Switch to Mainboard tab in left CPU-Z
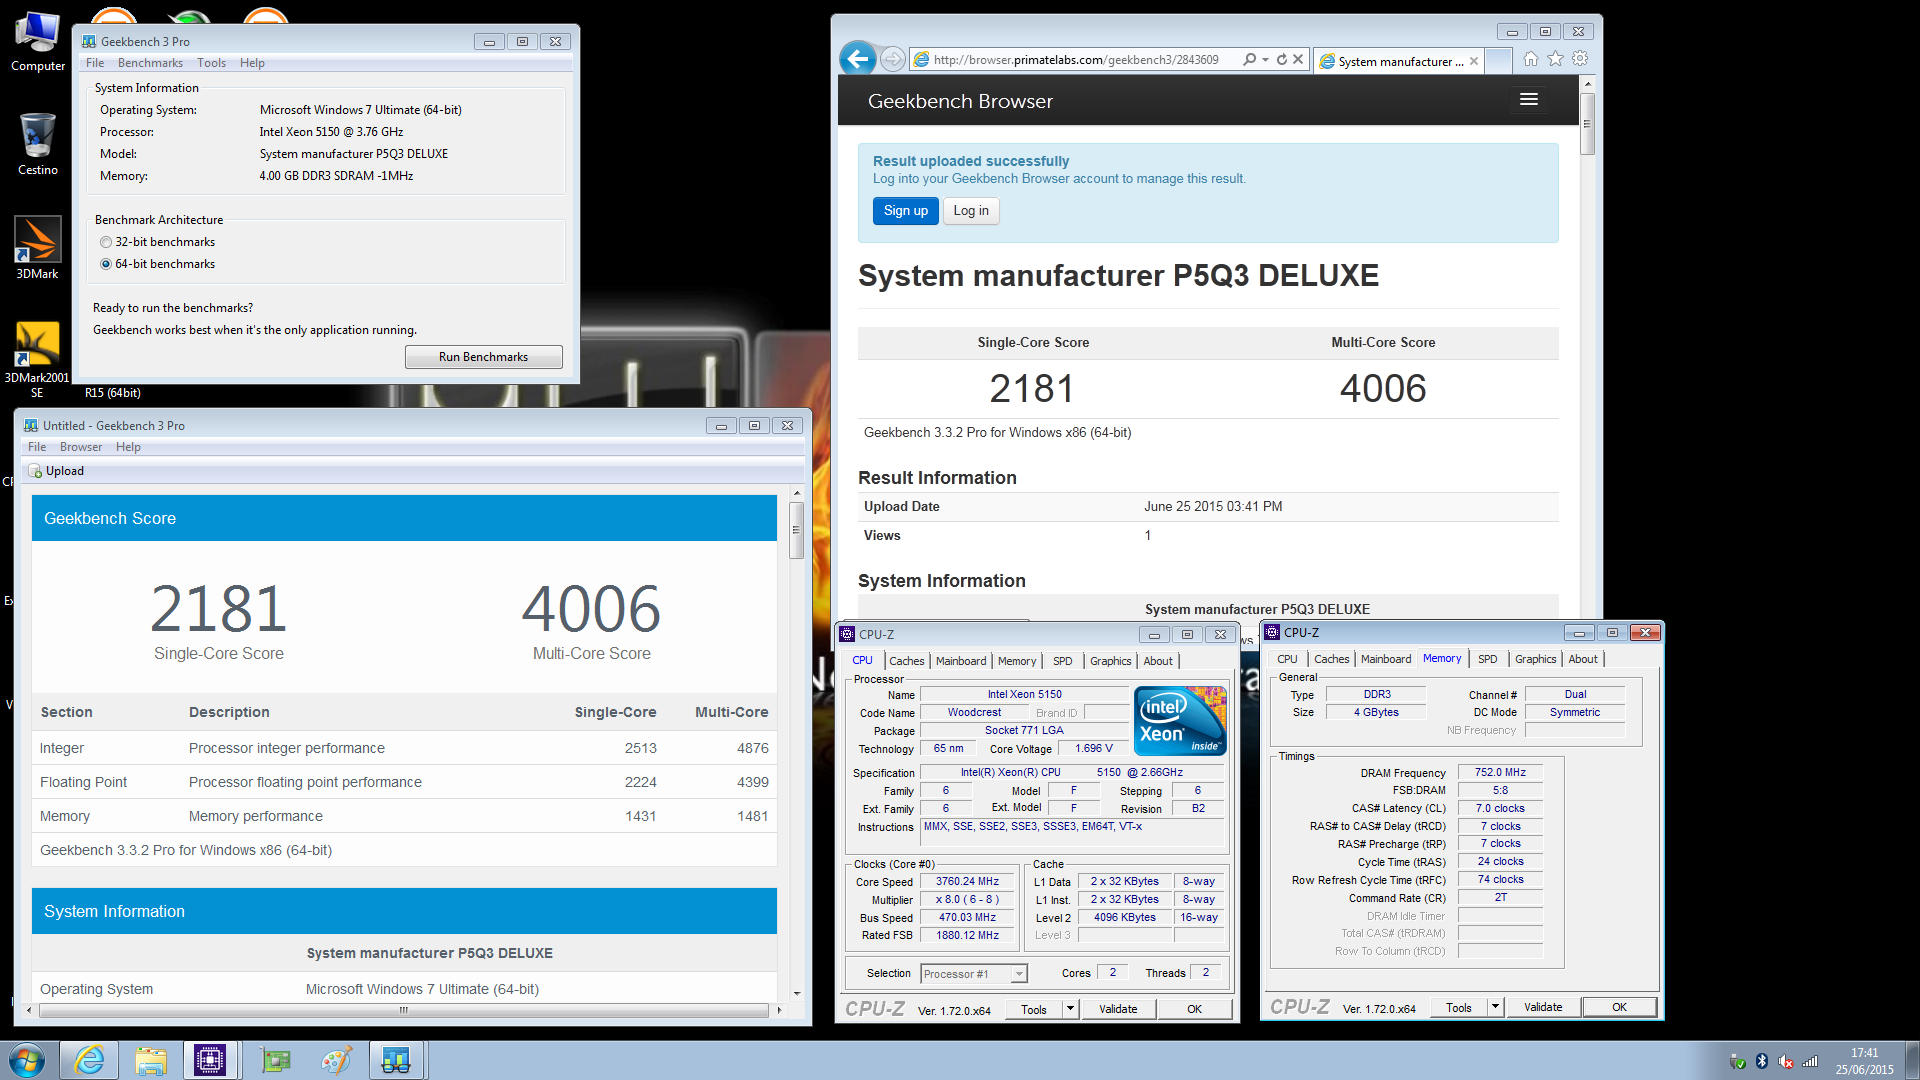 tap(961, 661)
